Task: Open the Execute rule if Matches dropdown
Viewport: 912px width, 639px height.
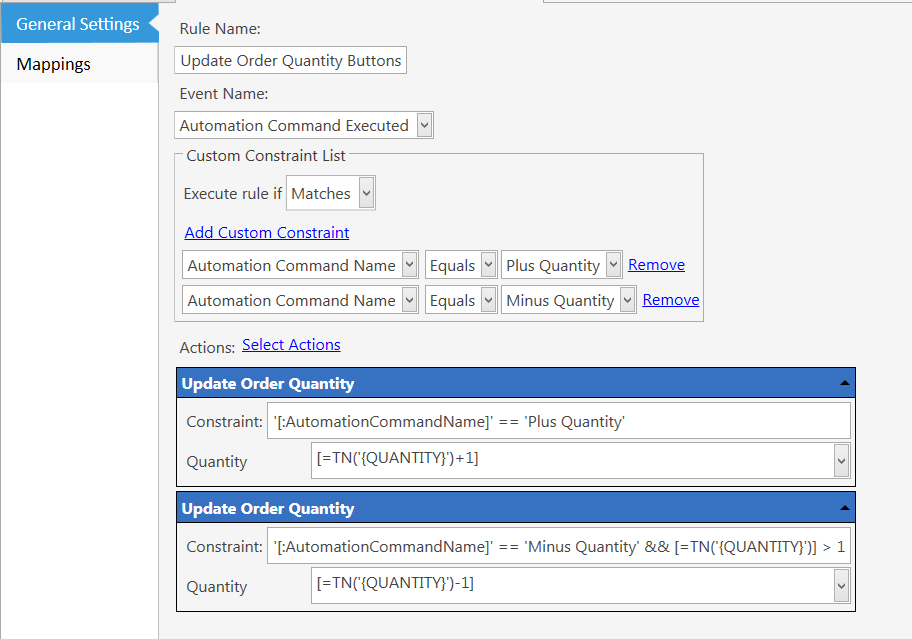Action: click(330, 193)
